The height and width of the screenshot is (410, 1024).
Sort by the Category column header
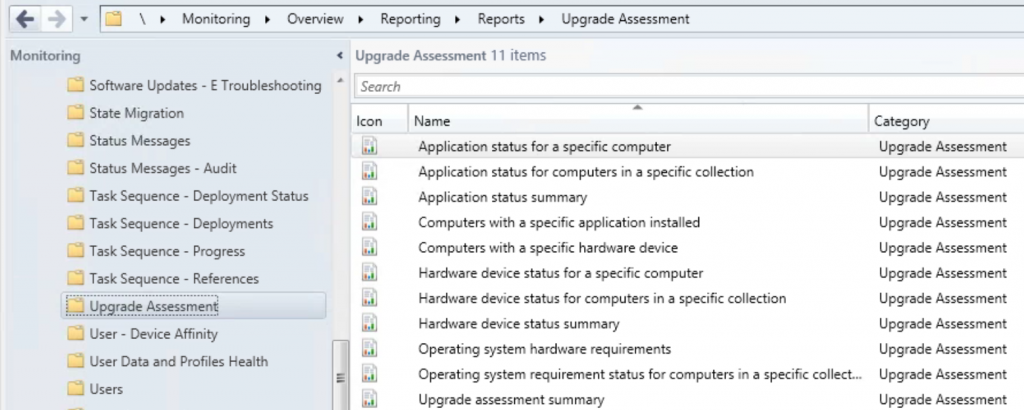coord(946,121)
